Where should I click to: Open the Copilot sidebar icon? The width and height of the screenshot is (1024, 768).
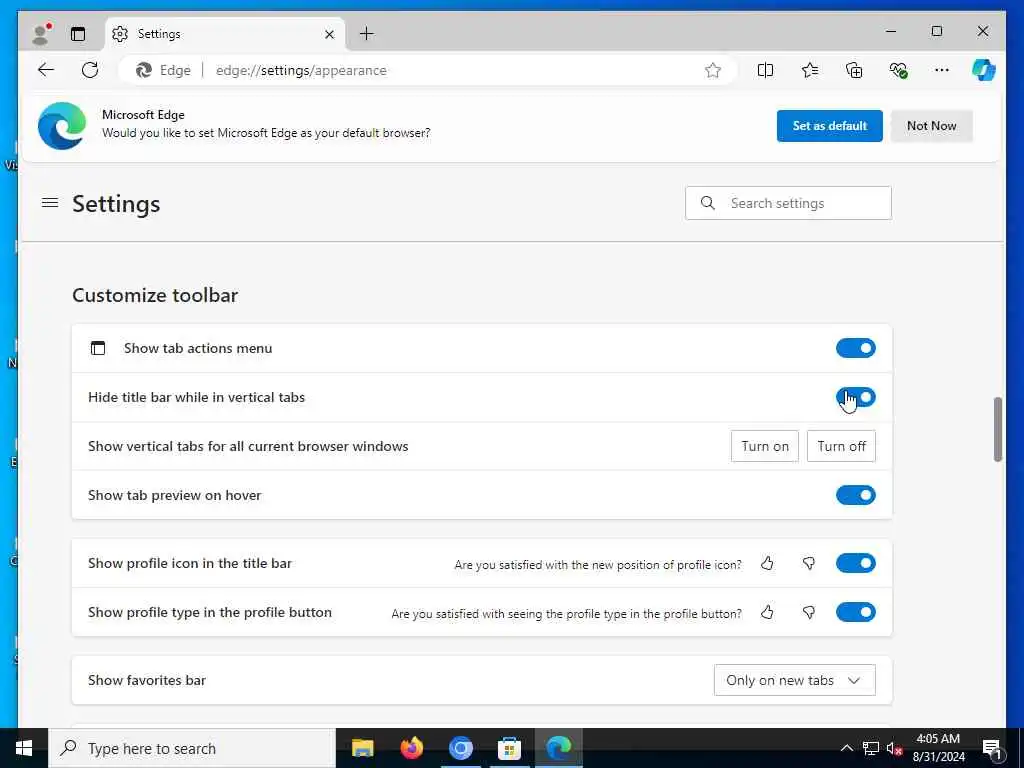[984, 70]
